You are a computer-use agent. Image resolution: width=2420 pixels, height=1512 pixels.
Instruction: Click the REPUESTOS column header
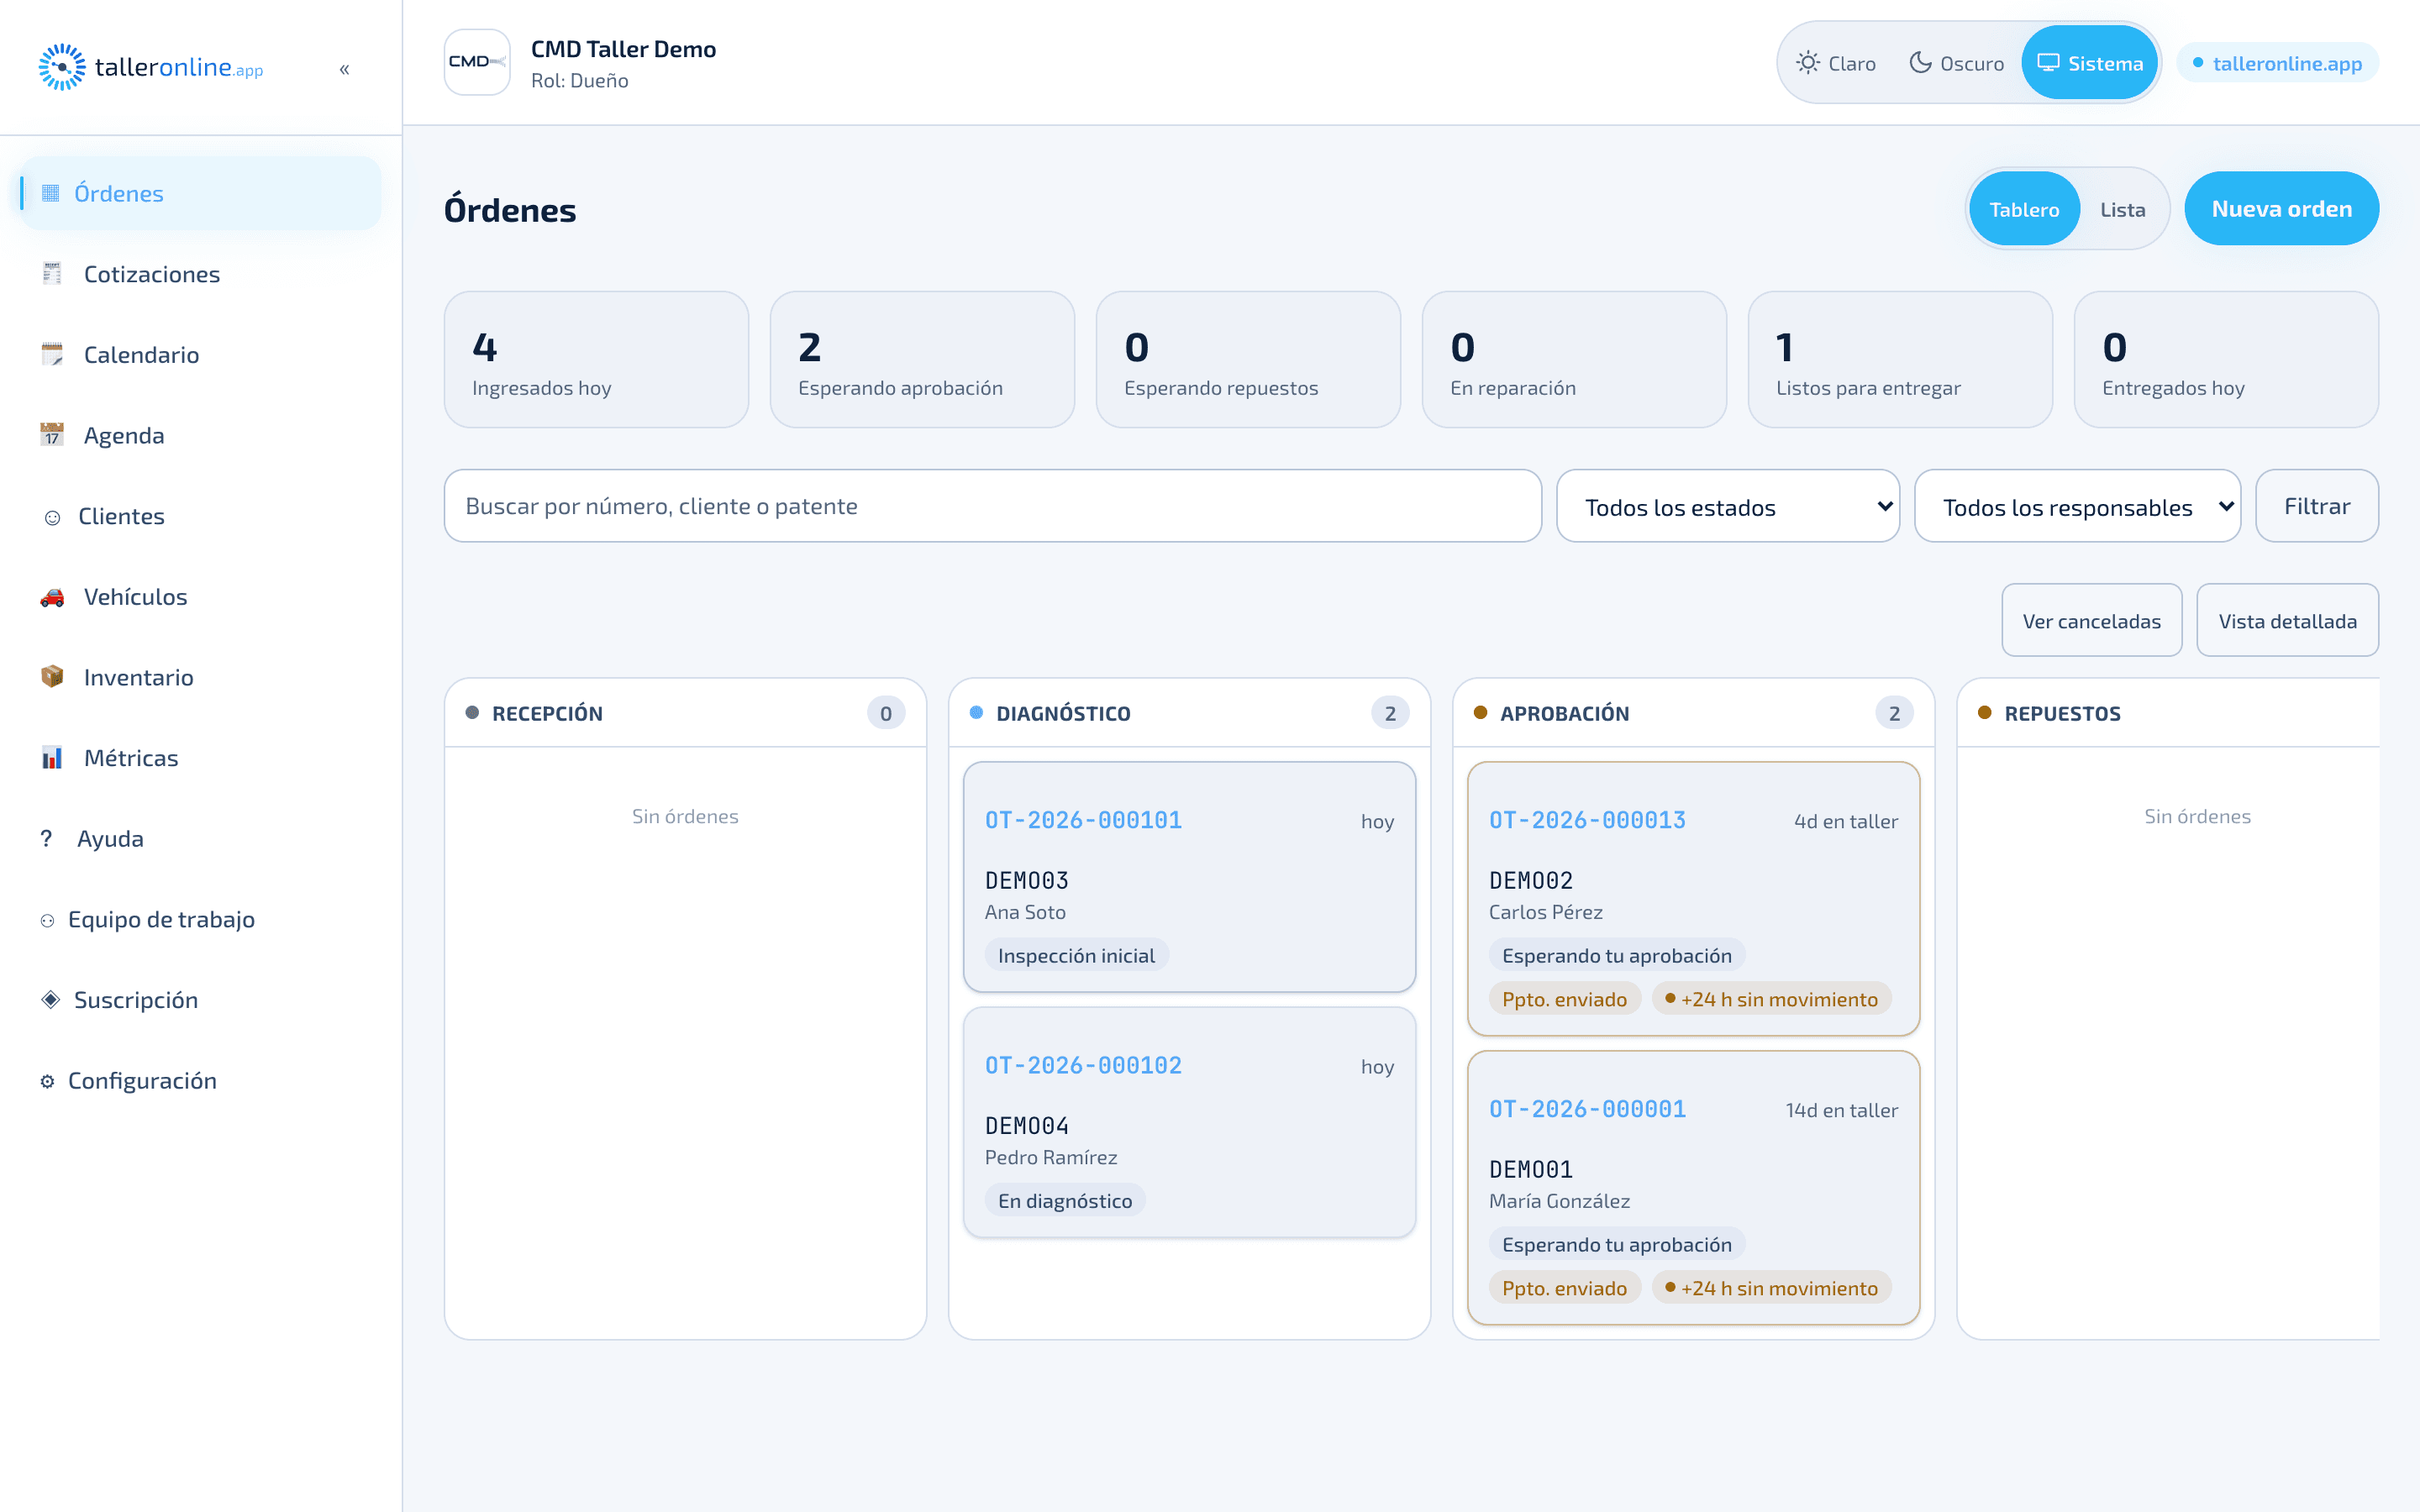[2168, 713]
